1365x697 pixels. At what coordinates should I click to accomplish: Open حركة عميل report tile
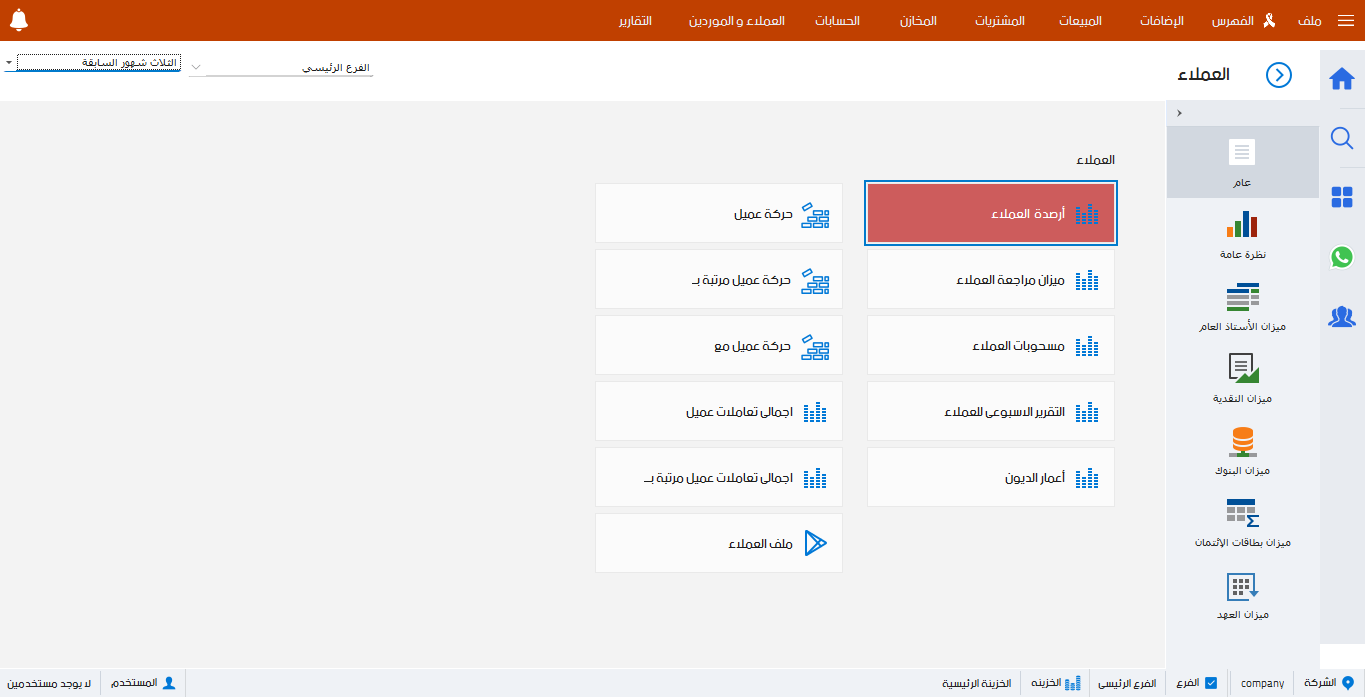coord(719,213)
